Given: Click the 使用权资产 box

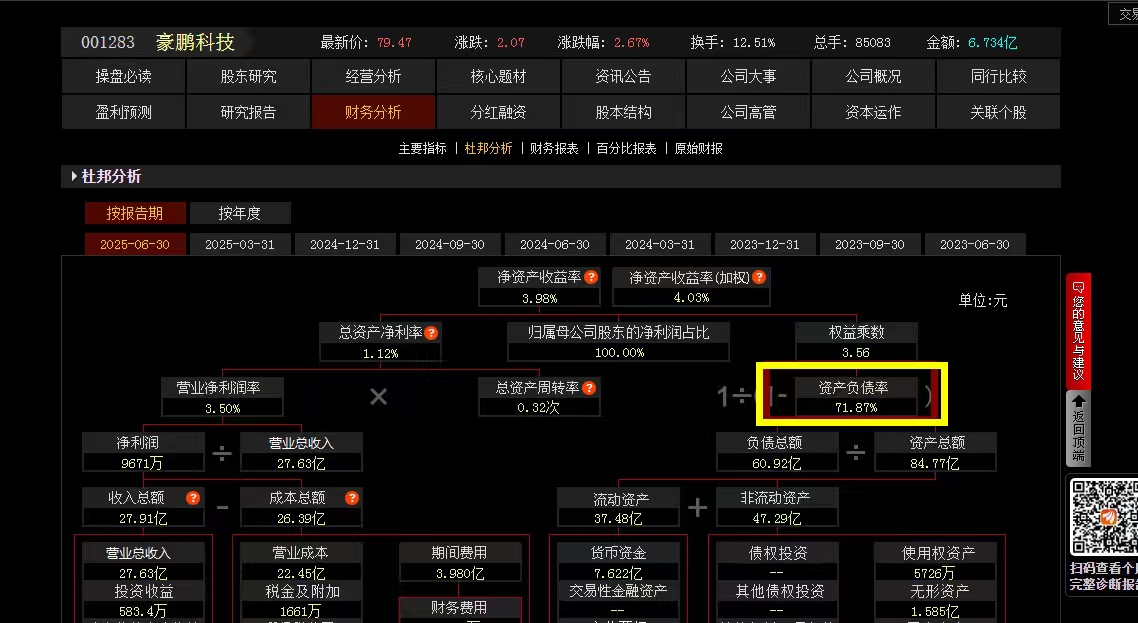Looking at the screenshot, I should pyautogui.click(x=936, y=563).
